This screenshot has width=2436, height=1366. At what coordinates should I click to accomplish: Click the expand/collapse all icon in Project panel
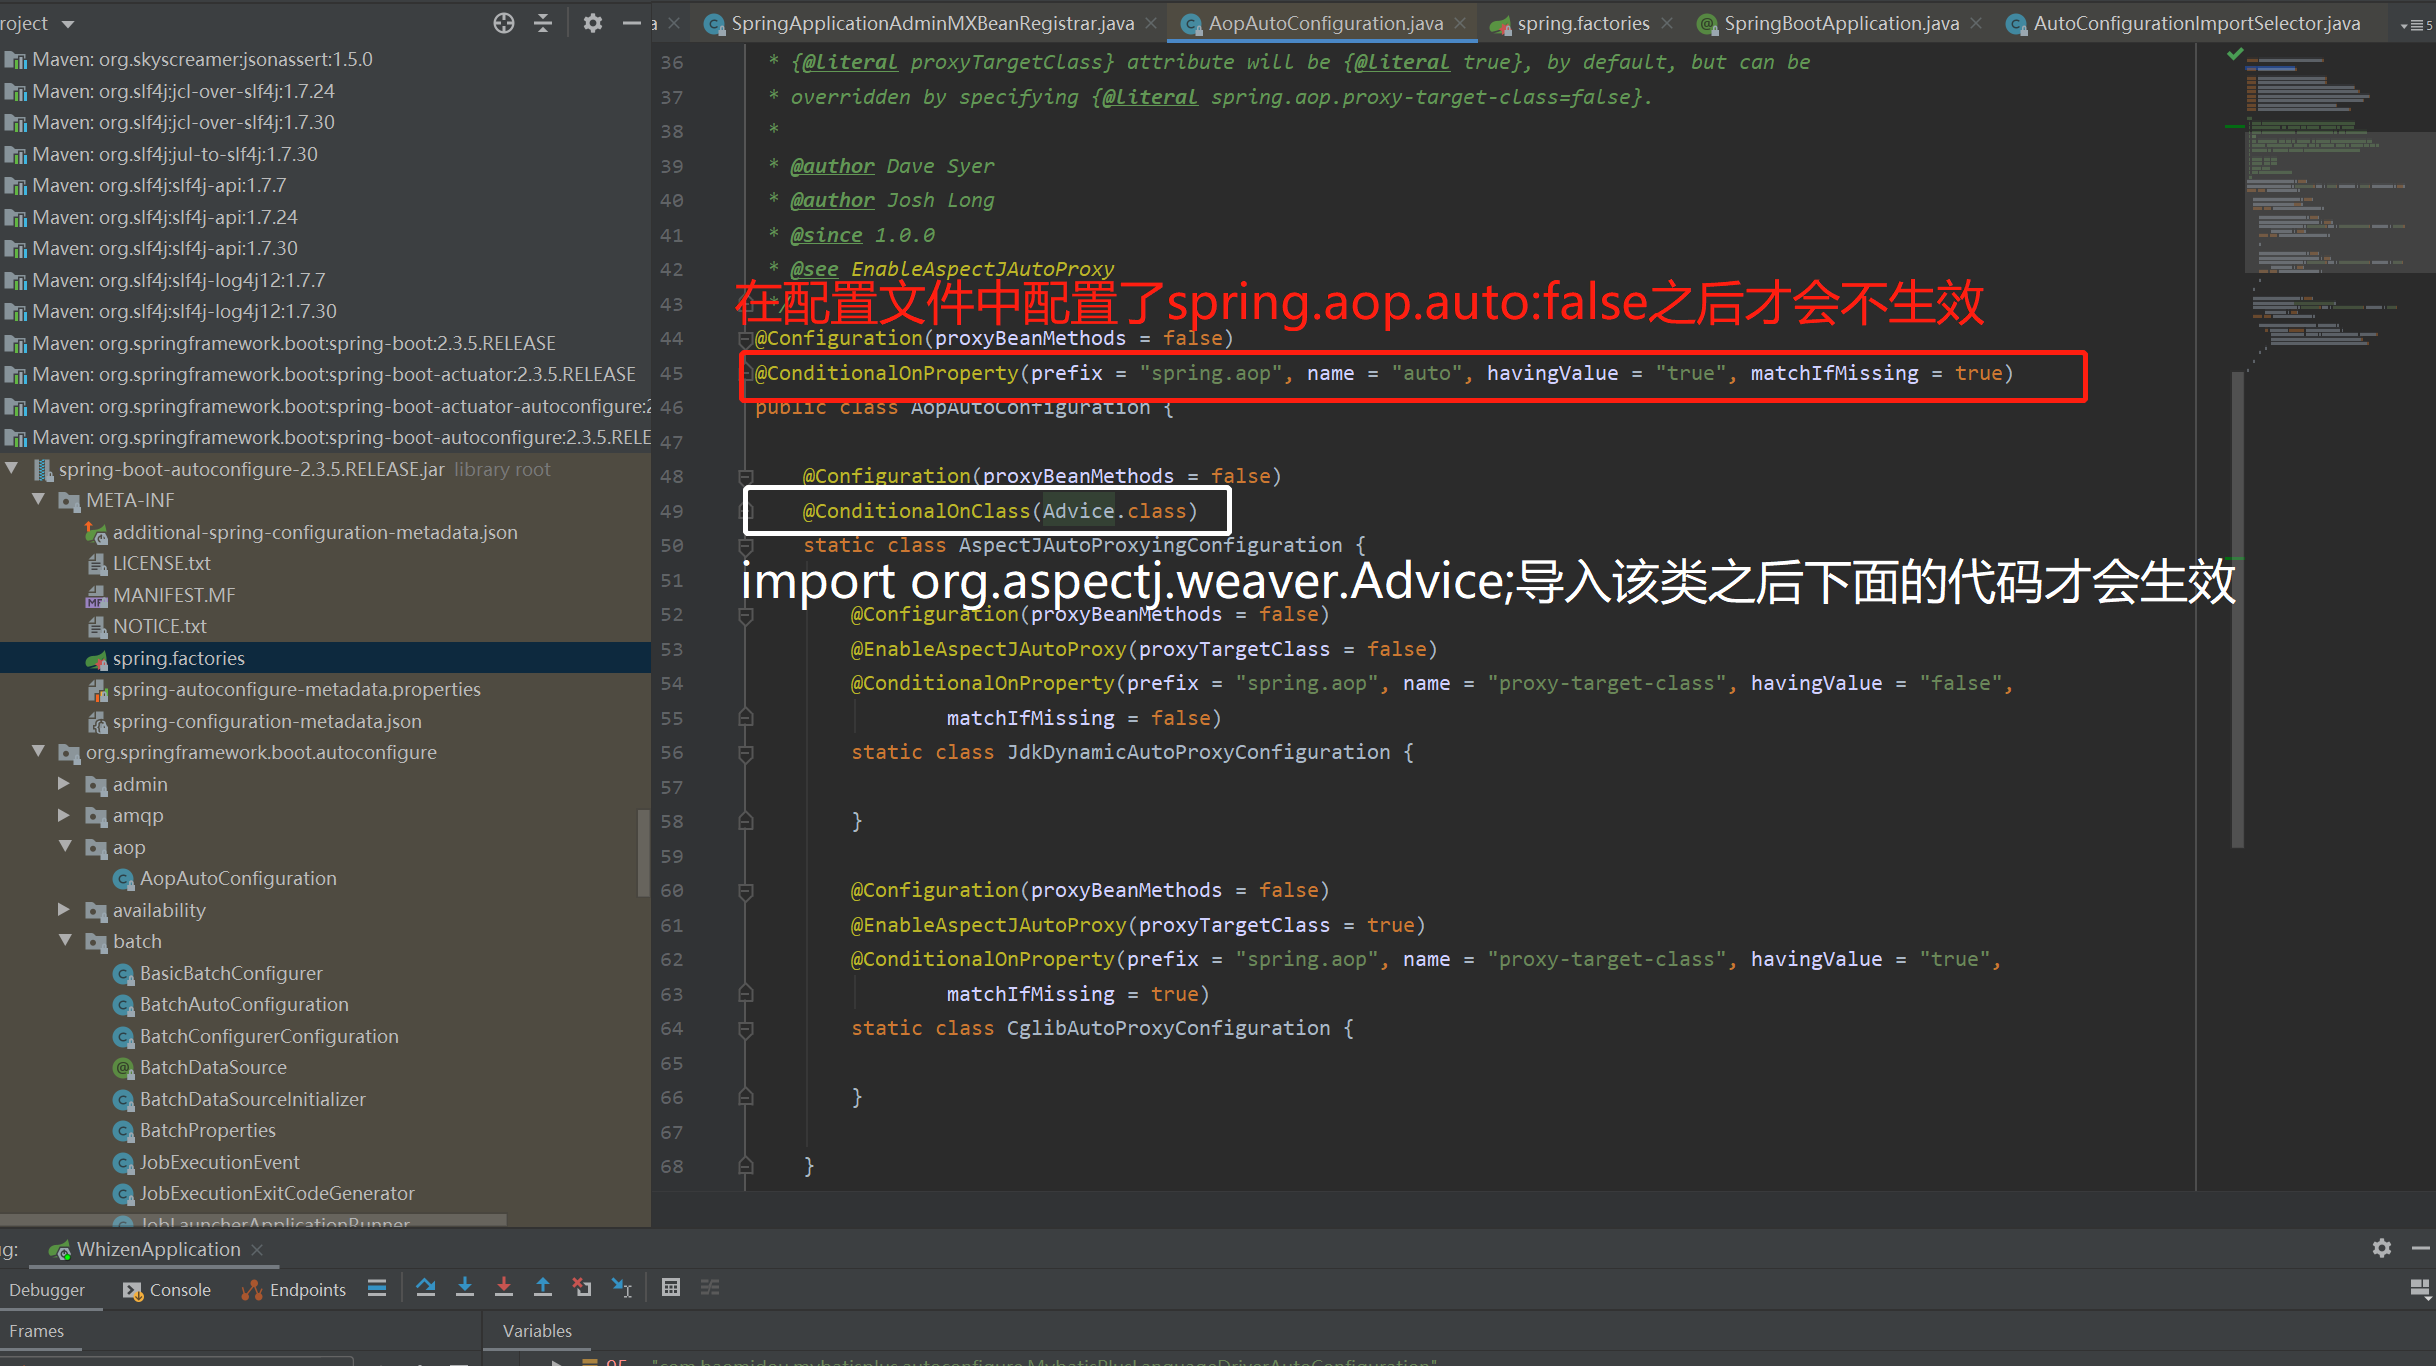543,23
